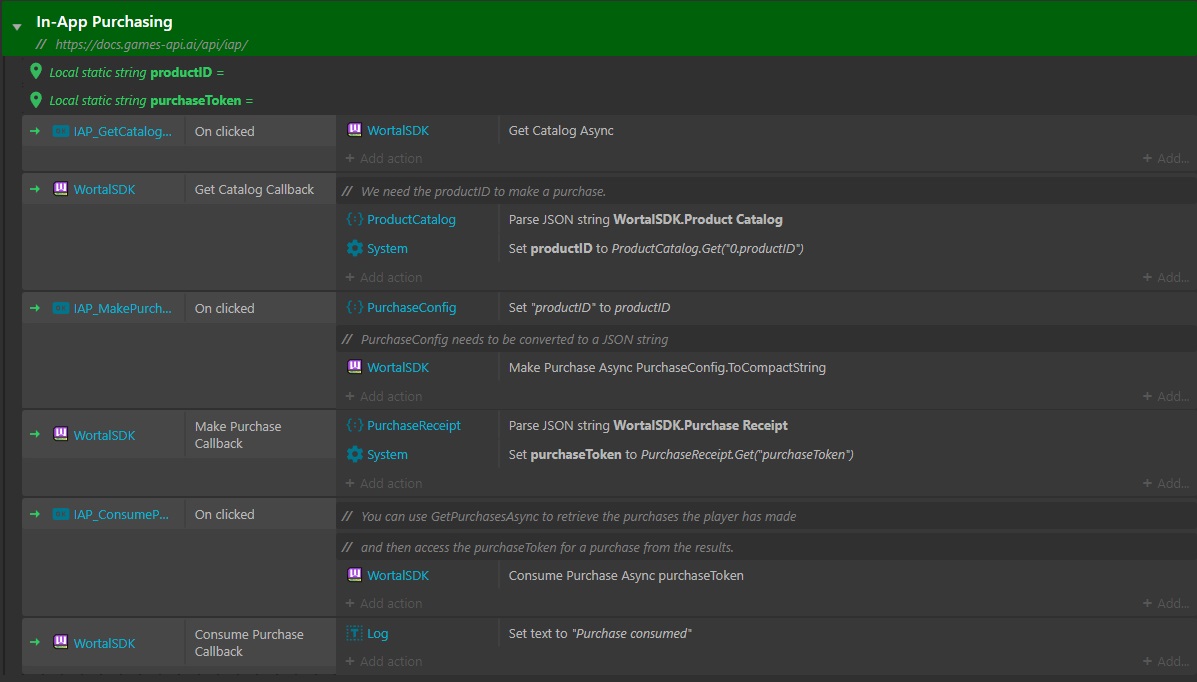Click the WortalSDK book icon in Get Catalog Callback
1197x682 pixels.
coord(60,188)
